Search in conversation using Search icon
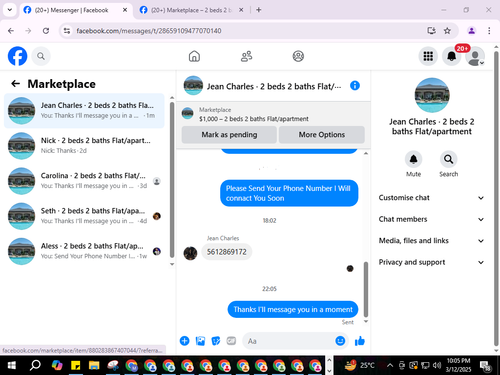The width and height of the screenshot is (500, 375). click(x=448, y=159)
